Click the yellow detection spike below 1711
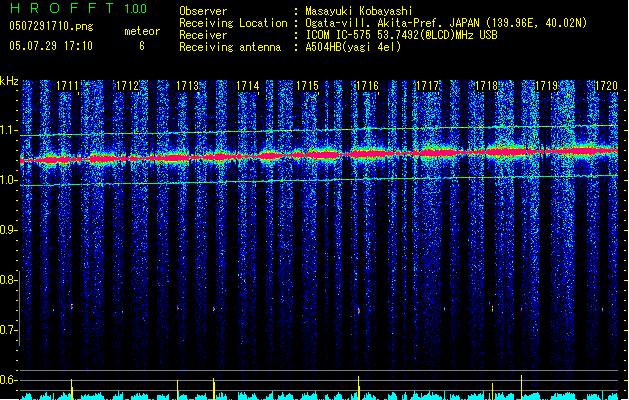Screen dimensions: 629x400 [72, 389]
